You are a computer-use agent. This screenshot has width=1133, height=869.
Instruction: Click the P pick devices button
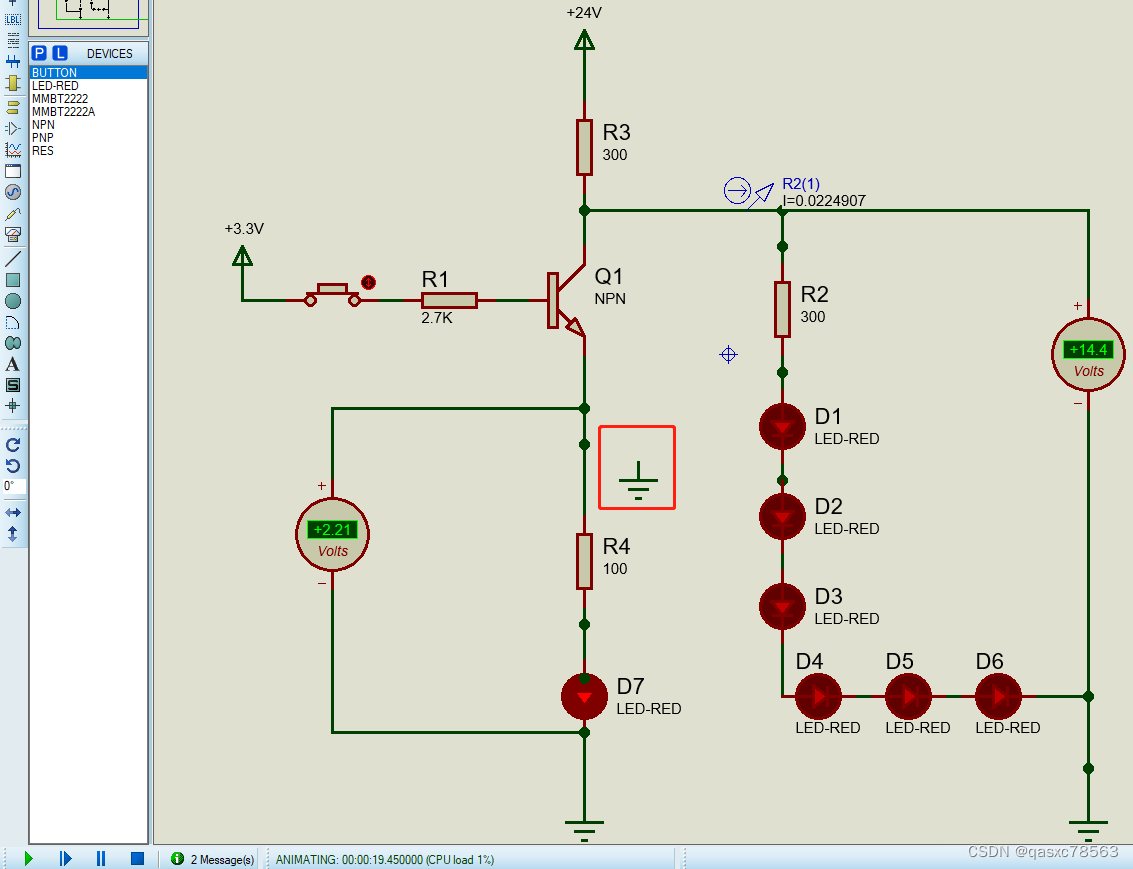click(x=40, y=53)
